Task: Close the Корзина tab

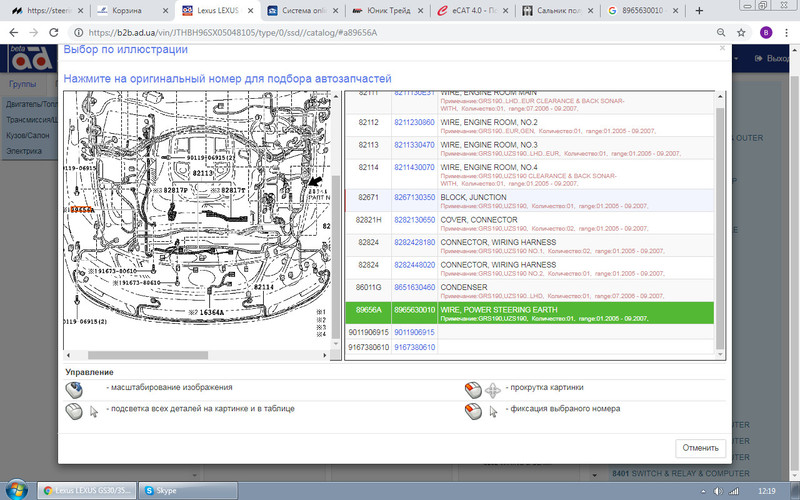Action: (165, 11)
